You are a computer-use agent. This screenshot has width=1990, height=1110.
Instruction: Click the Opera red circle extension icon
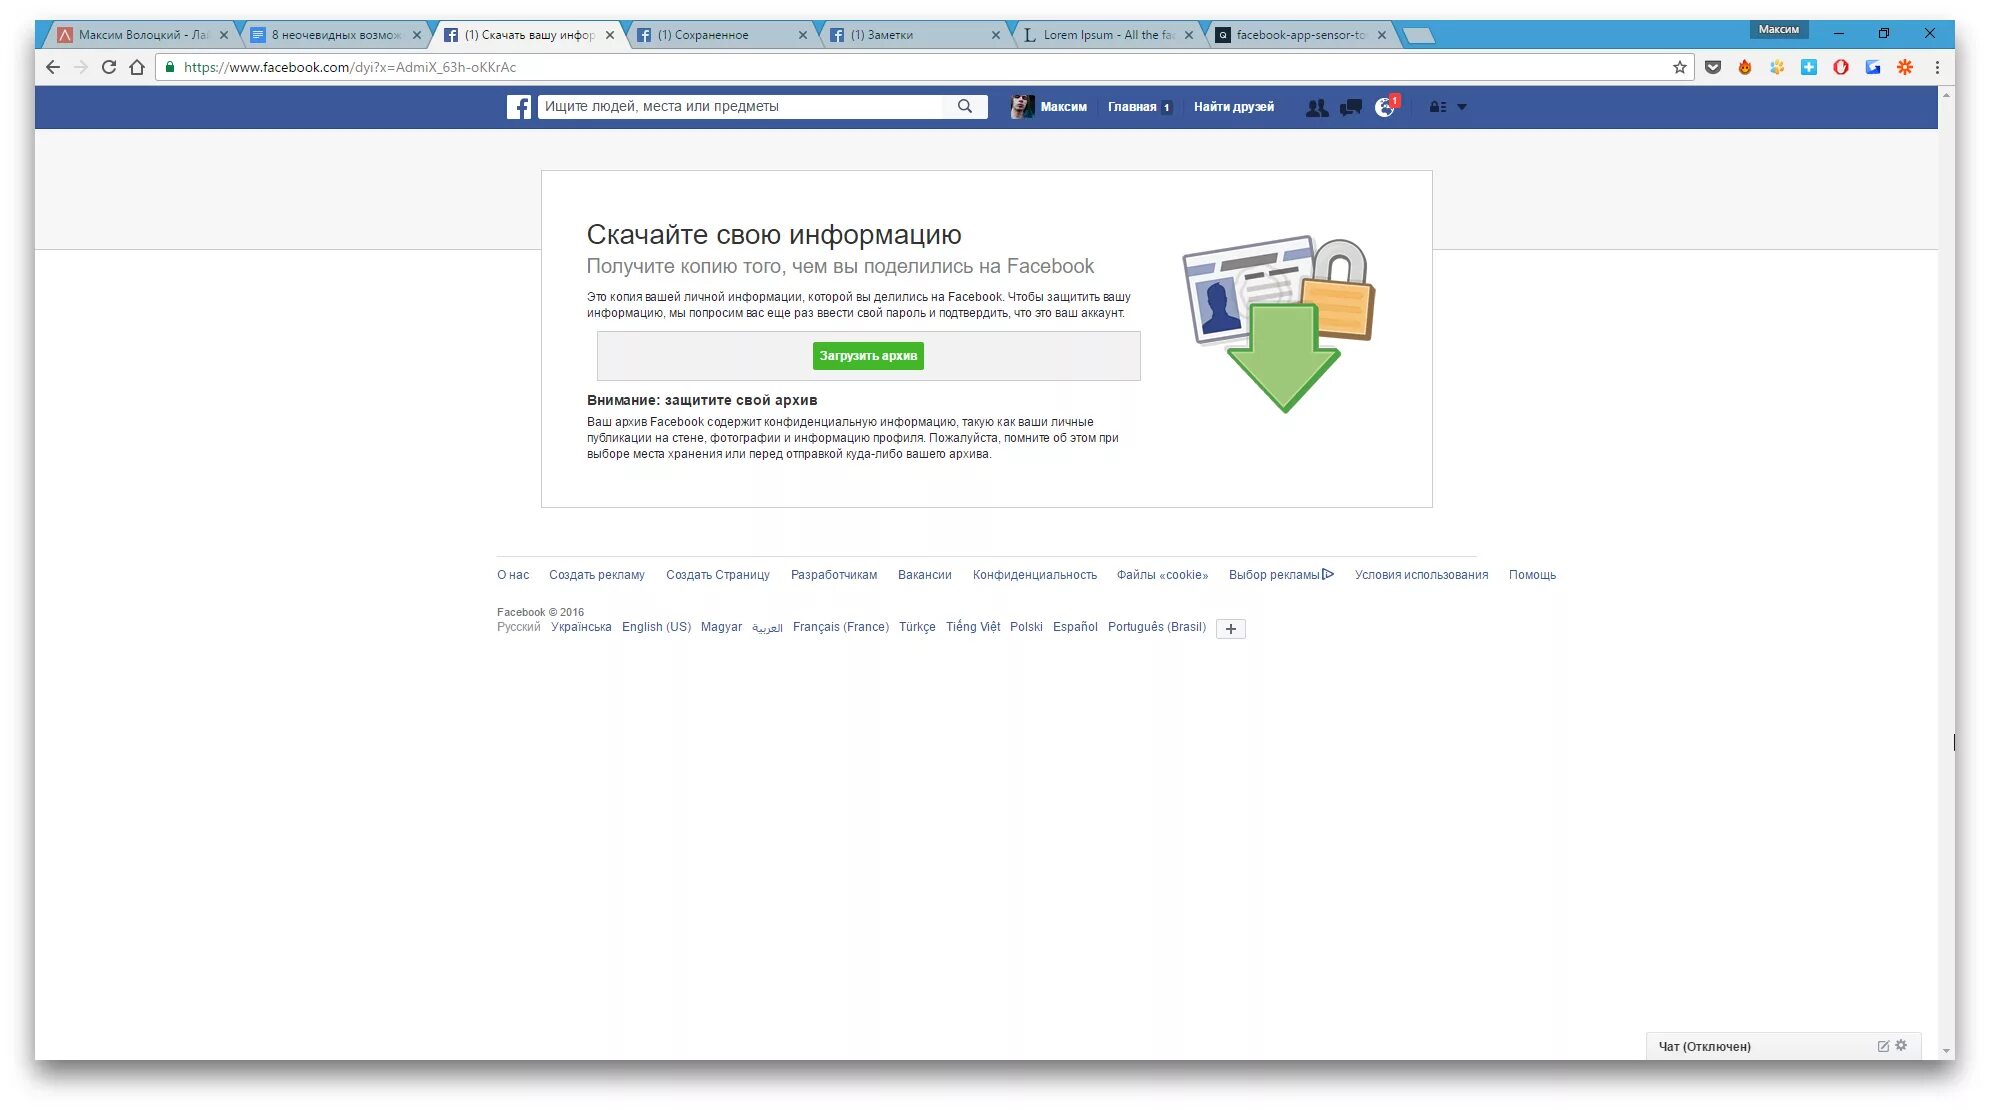(1841, 67)
